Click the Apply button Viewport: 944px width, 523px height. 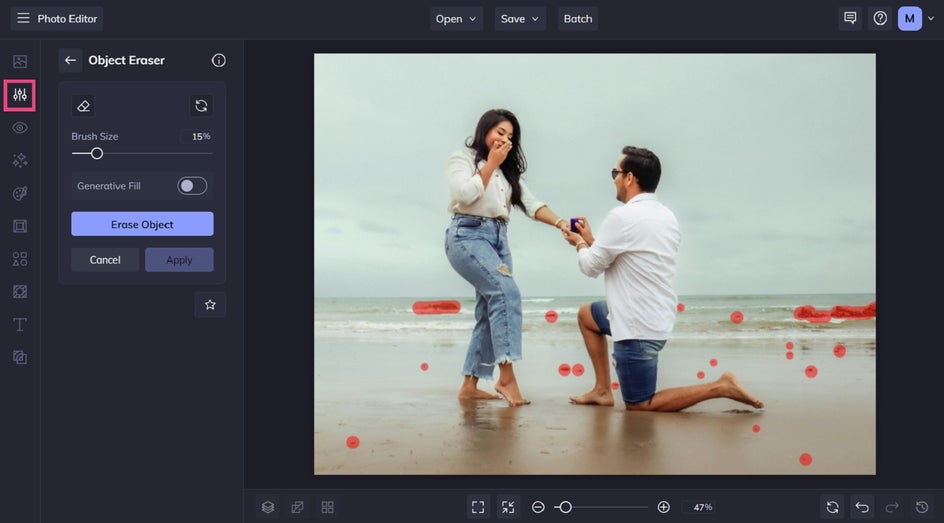[179, 260]
